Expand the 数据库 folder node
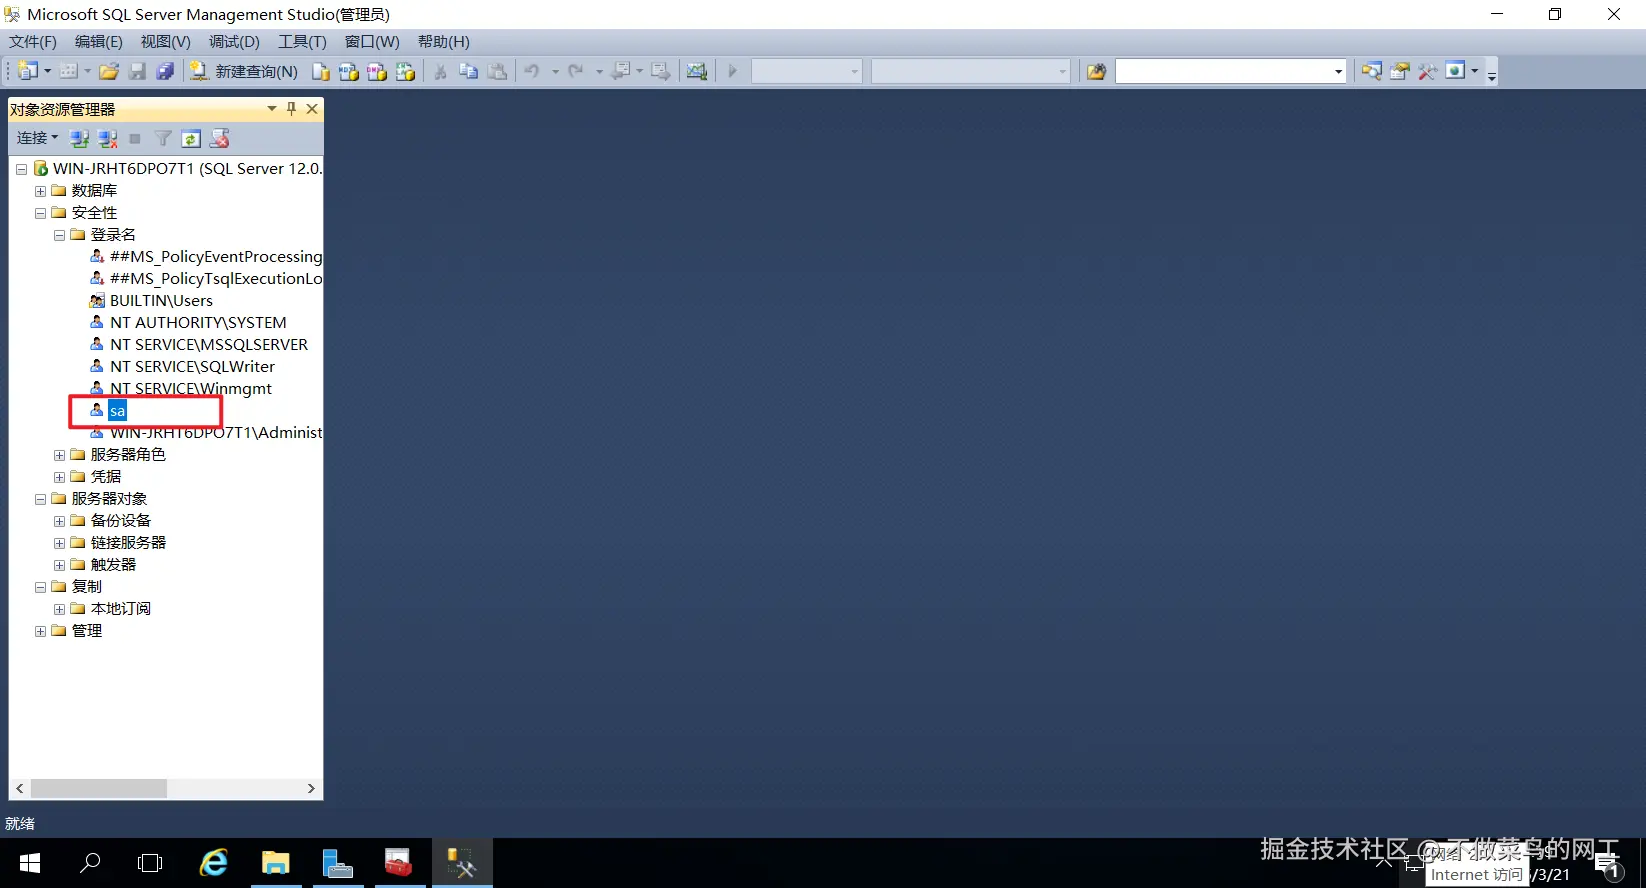This screenshot has width=1646, height=888. pyautogui.click(x=40, y=191)
